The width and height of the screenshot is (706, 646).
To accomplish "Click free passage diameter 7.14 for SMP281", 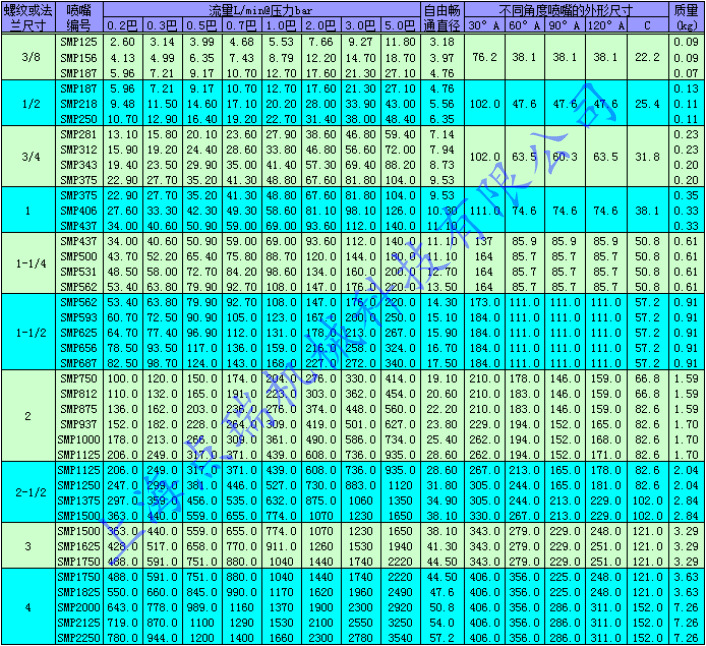I will (442, 134).
